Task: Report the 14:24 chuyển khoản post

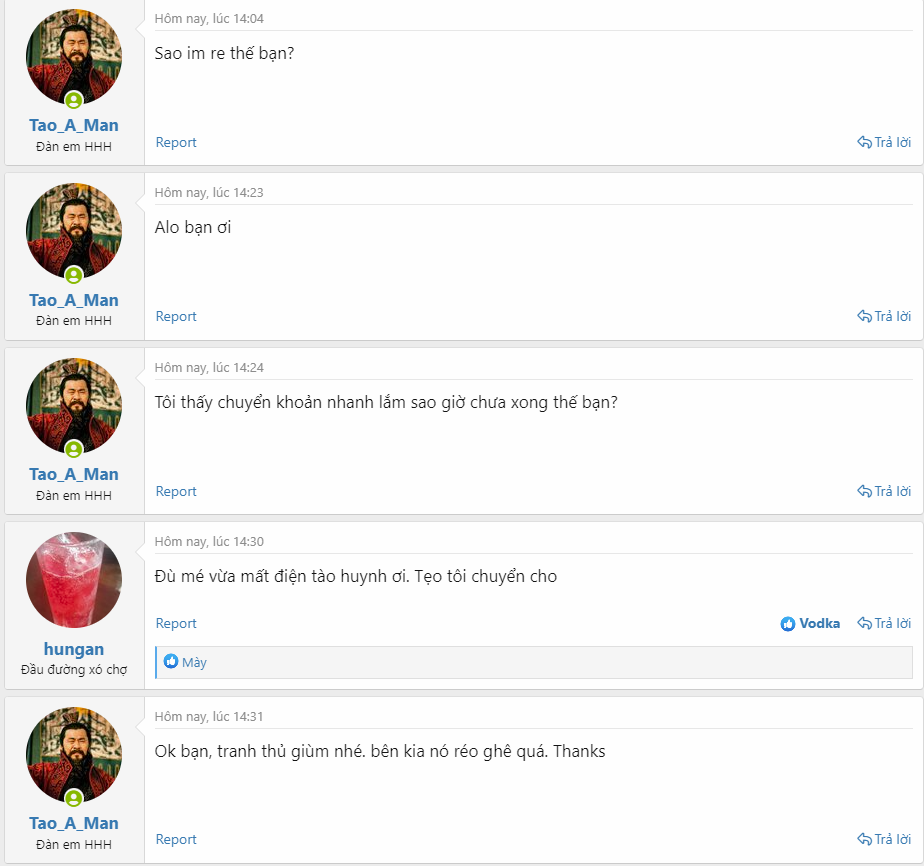Action: tap(176, 491)
